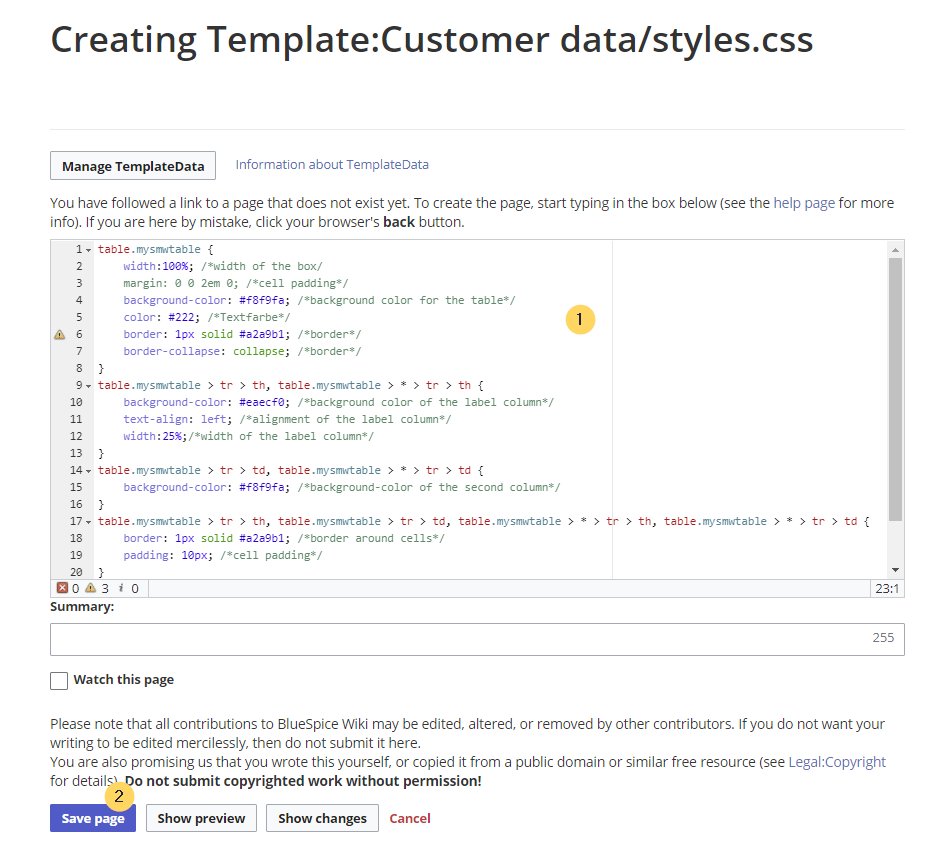
Task: Click Show preview button
Action: coord(201,818)
